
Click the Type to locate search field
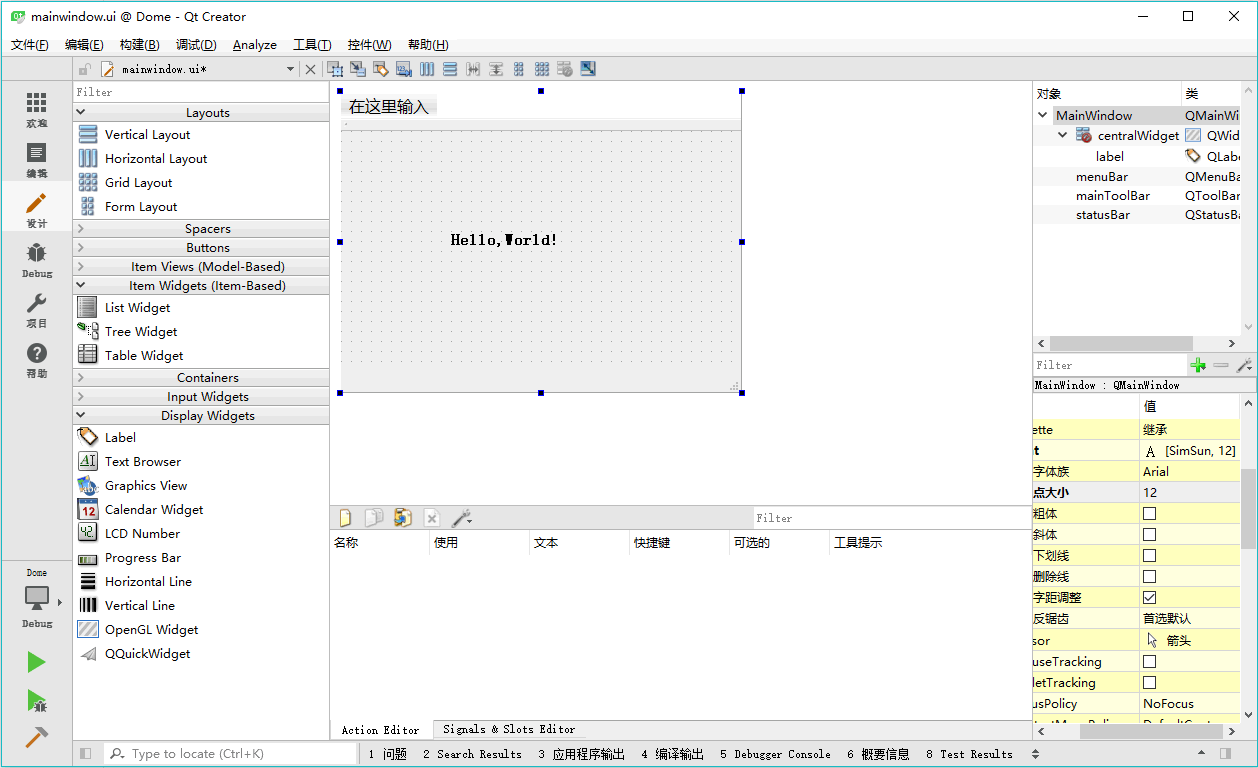point(231,754)
